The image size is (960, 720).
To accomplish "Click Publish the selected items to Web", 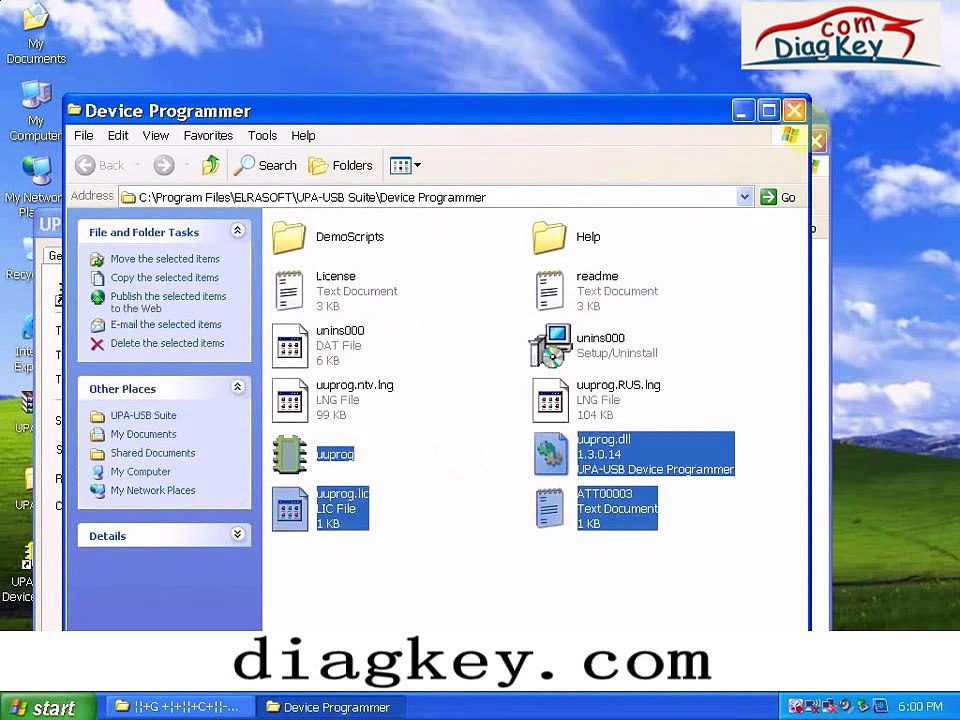I will [168, 302].
